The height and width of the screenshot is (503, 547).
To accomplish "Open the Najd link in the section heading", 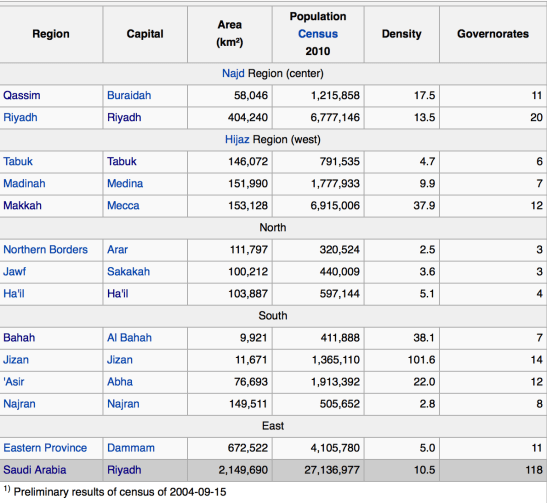I will coord(233,74).
